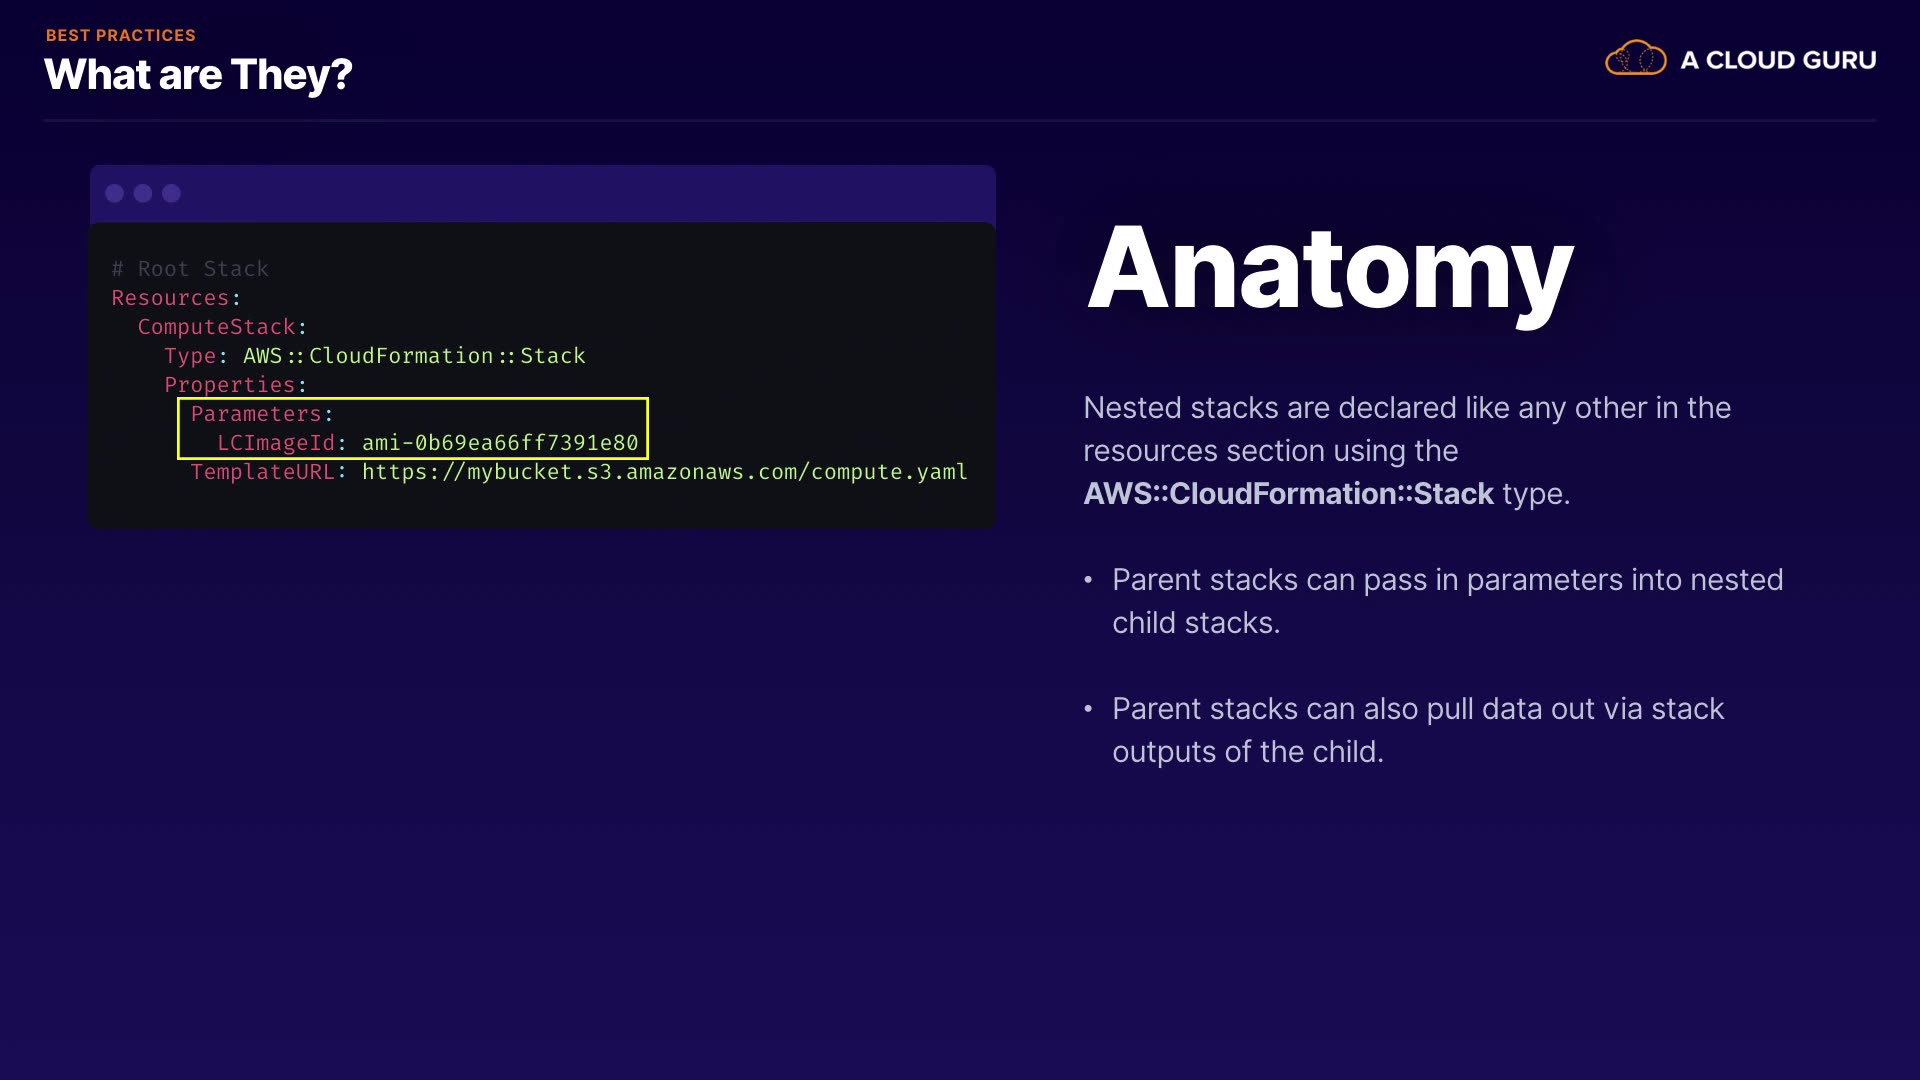The image size is (1920, 1080).
Task: Select the green AWS::CloudFormation::Stack type value in code
Action: (x=414, y=356)
